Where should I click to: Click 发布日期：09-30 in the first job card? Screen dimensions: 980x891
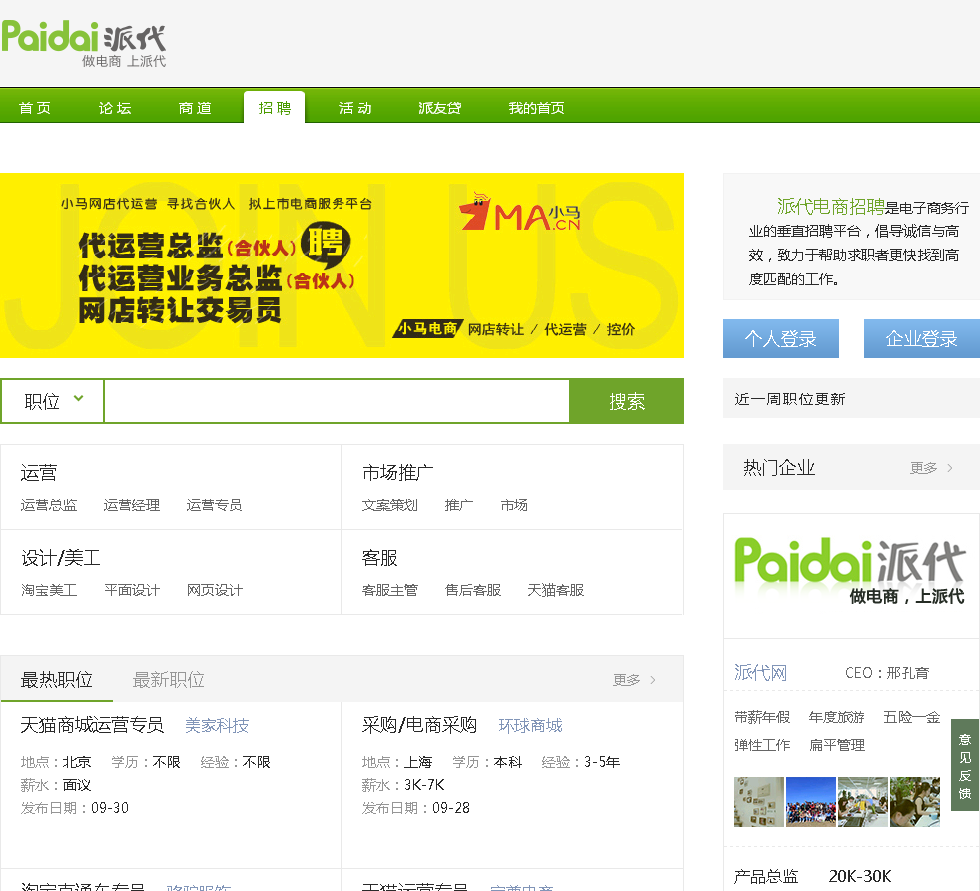tap(74, 808)
